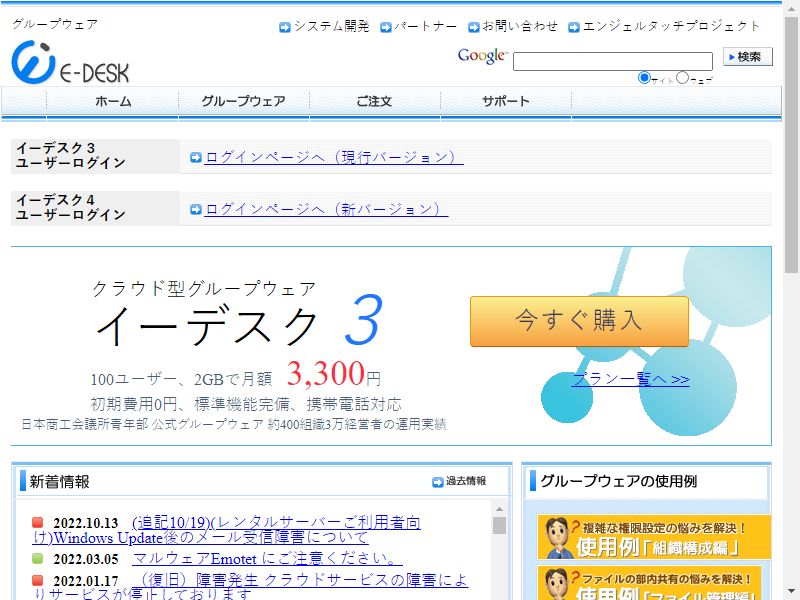Click the クラウド型グループウェア banner text

pos(204,289)
